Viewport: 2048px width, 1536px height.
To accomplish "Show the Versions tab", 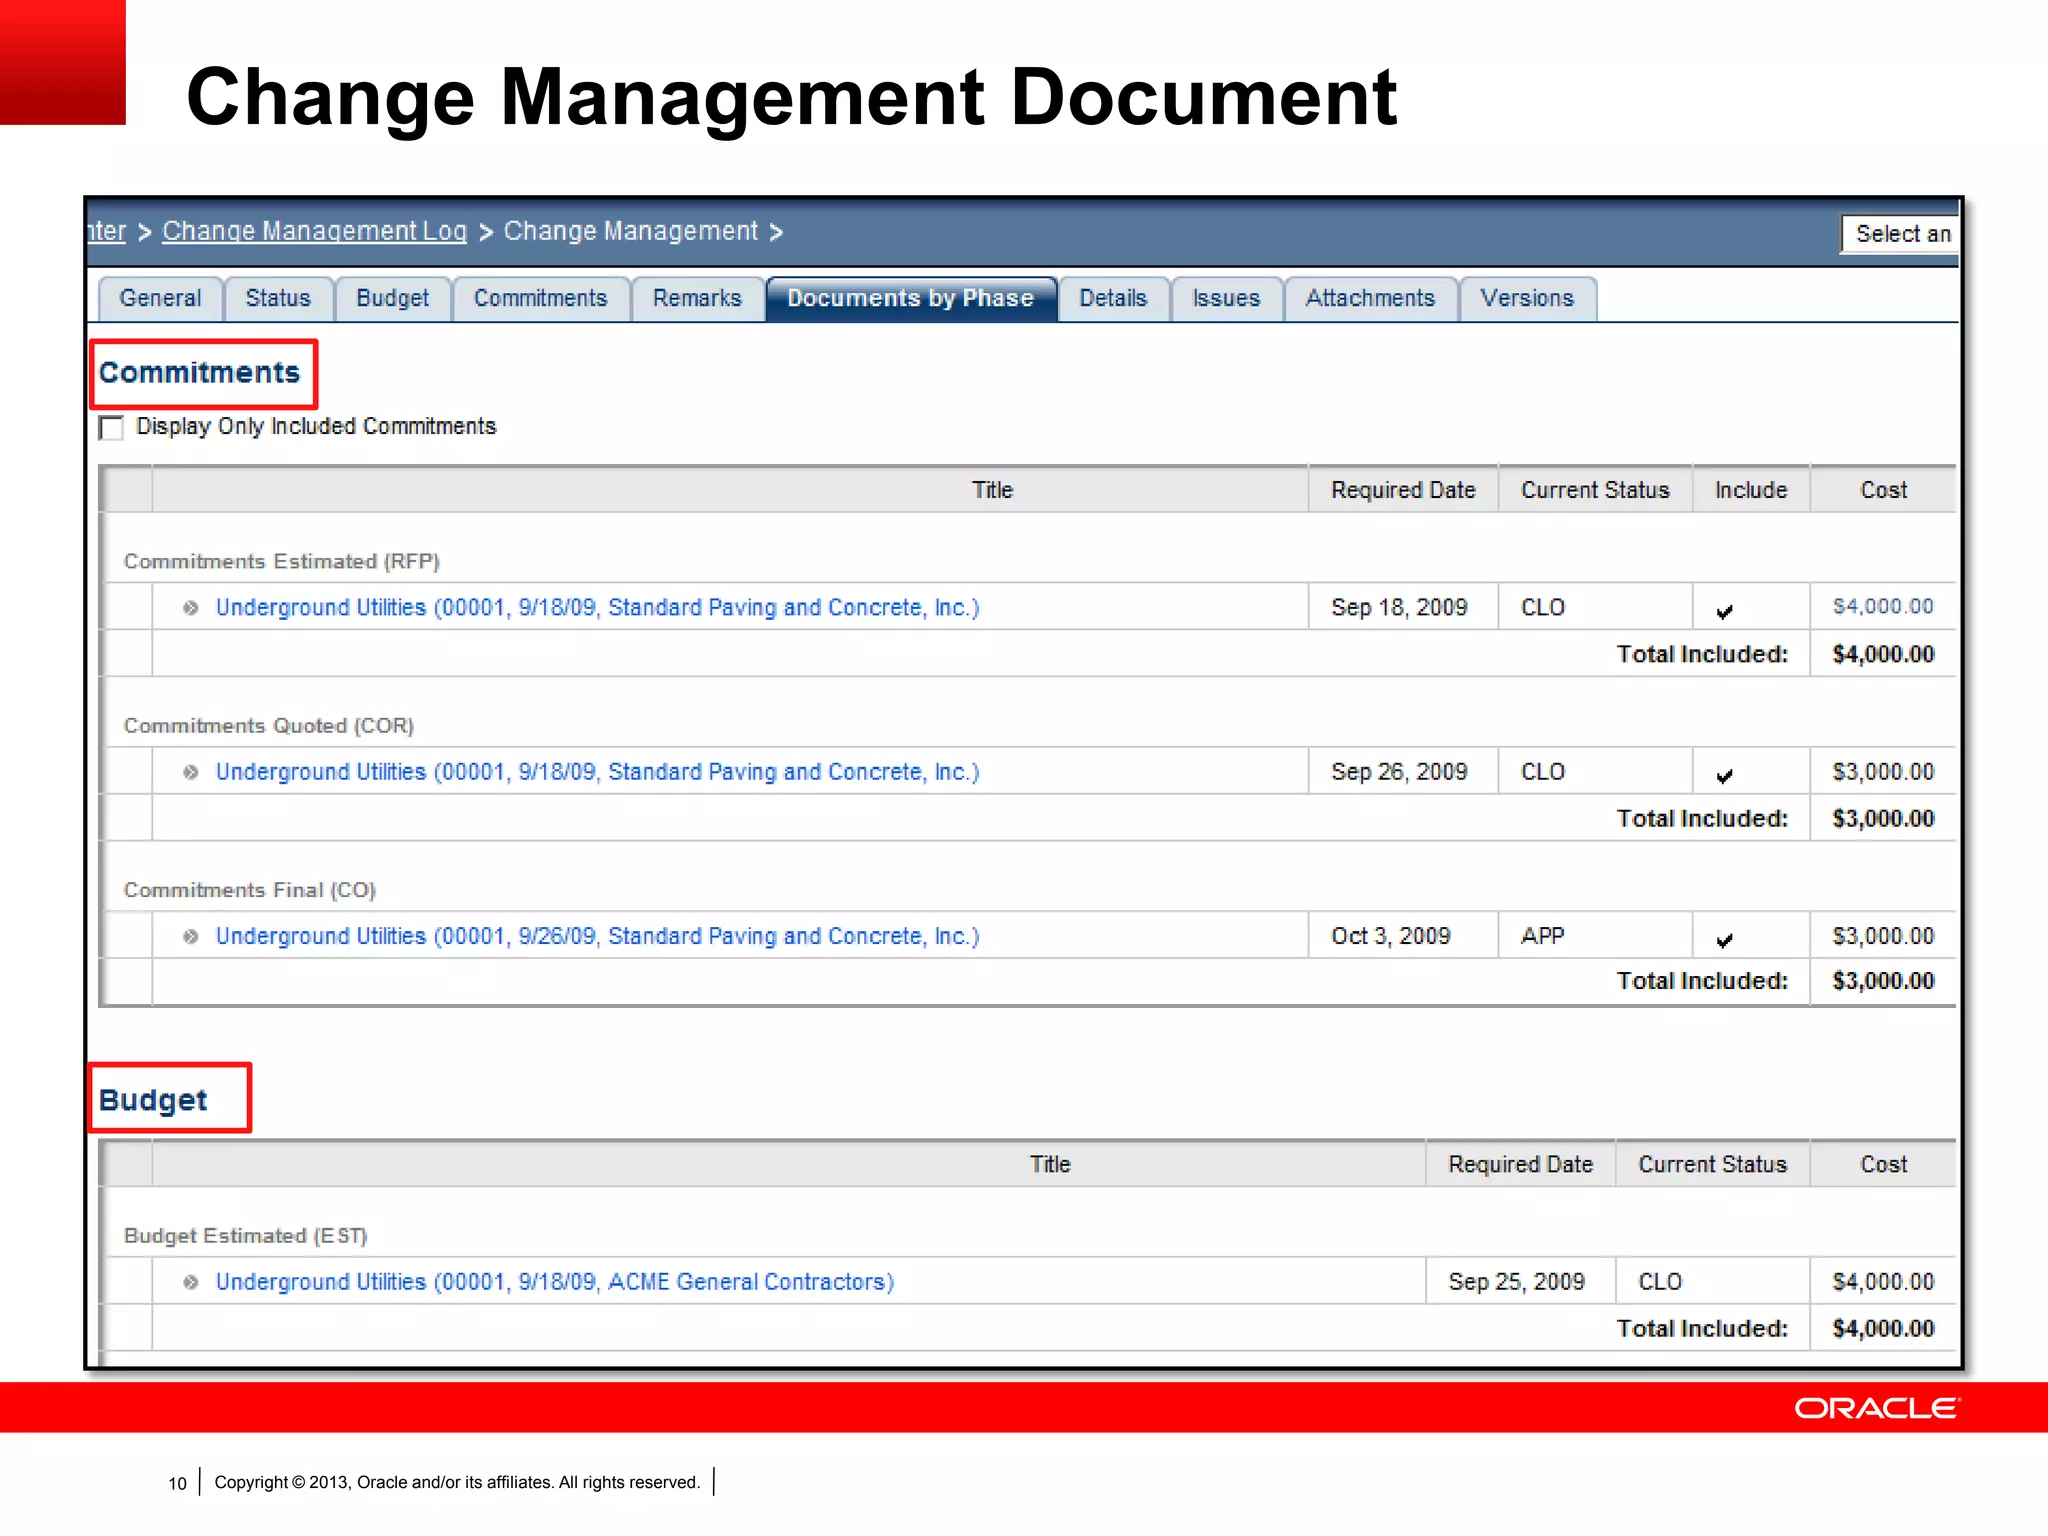I will (x=1527, y=299).
